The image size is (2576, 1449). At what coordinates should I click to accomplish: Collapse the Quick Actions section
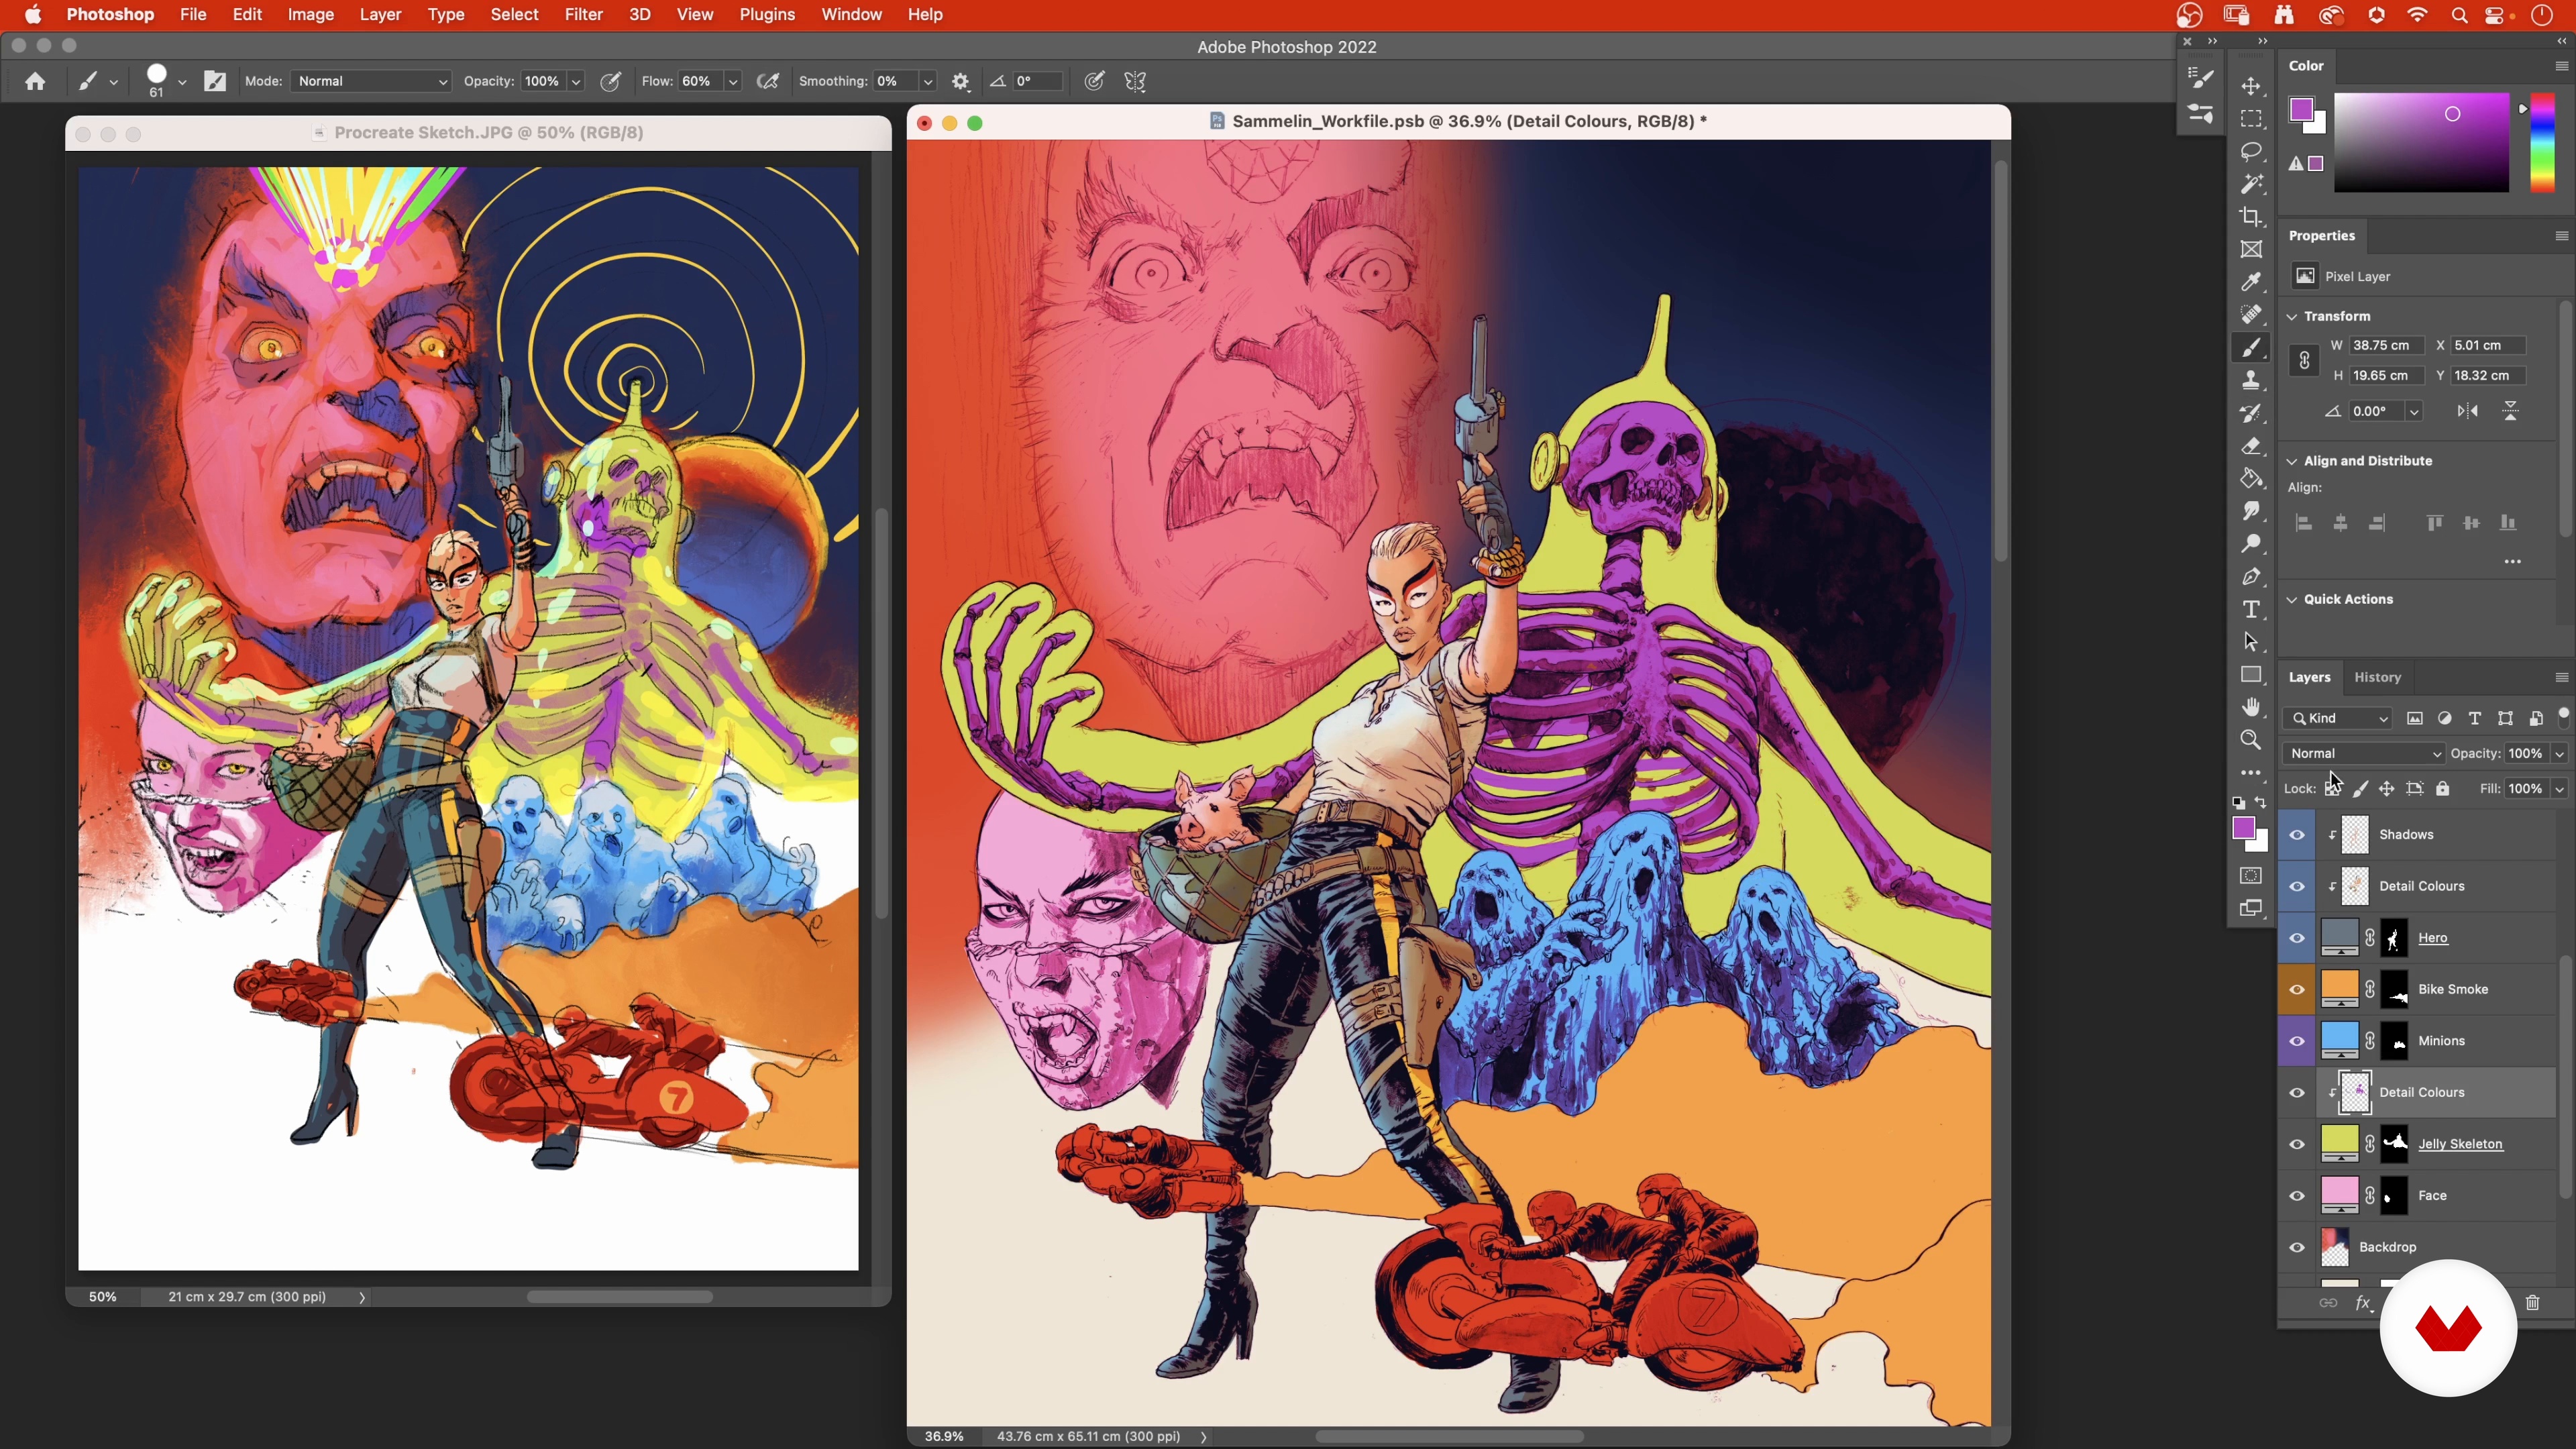pyautogui.click(x=2292, y=600)
